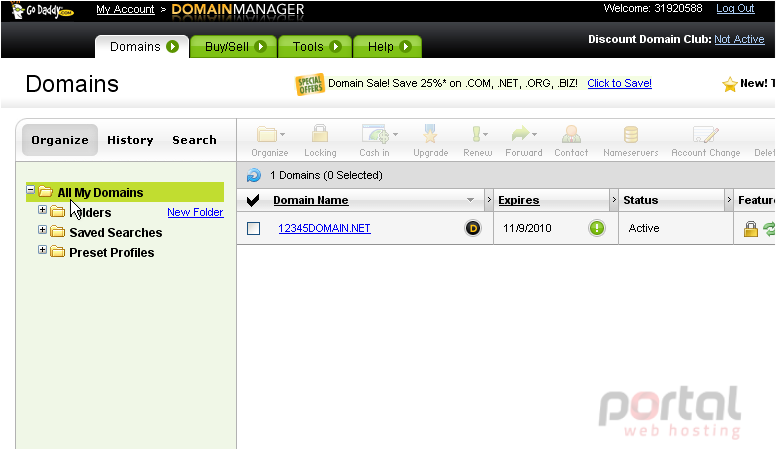Click the 11/9/2010 expiry date cell
This screenshot has height=450, width=776.
click(527, 228)
